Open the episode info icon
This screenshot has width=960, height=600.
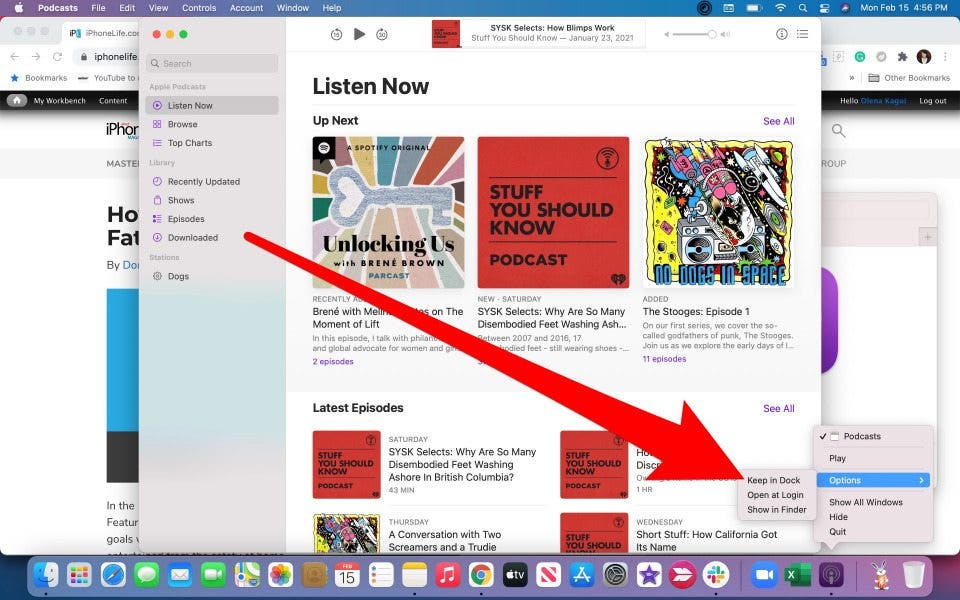[782, 34]
